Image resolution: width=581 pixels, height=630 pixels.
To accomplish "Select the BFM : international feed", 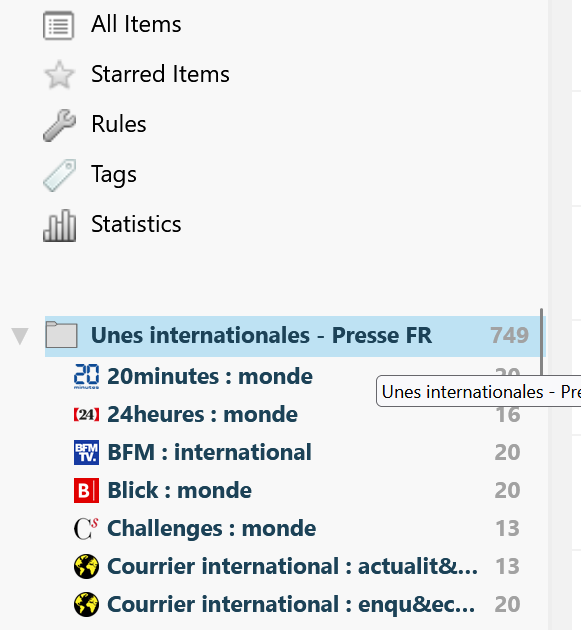I will 209,452.
